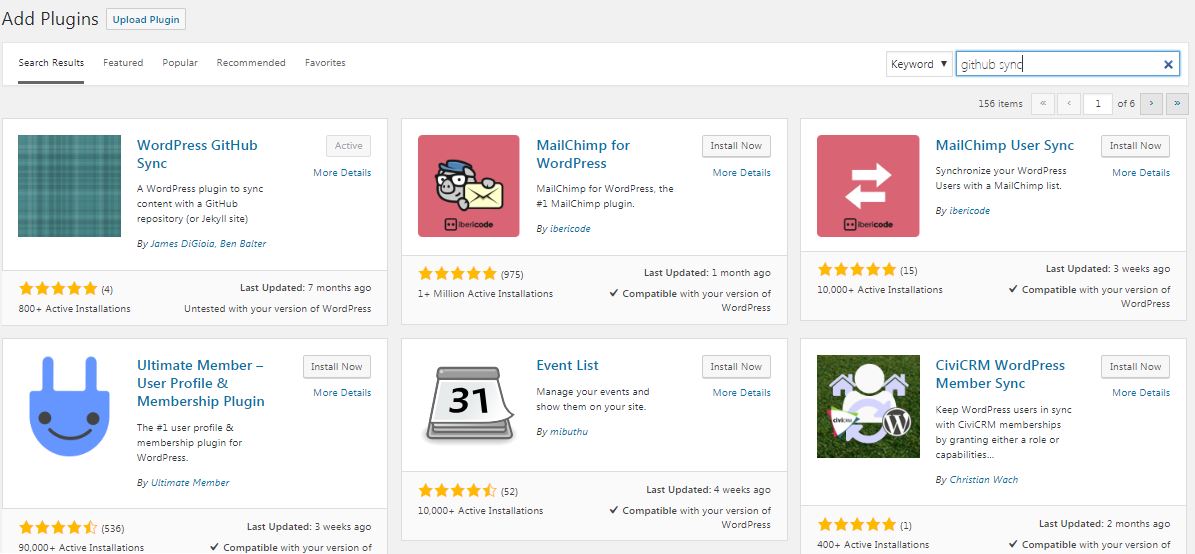Switch to the Search Results tab
The height and width of the screenshot is (554, 1195).
coord(51,63)
